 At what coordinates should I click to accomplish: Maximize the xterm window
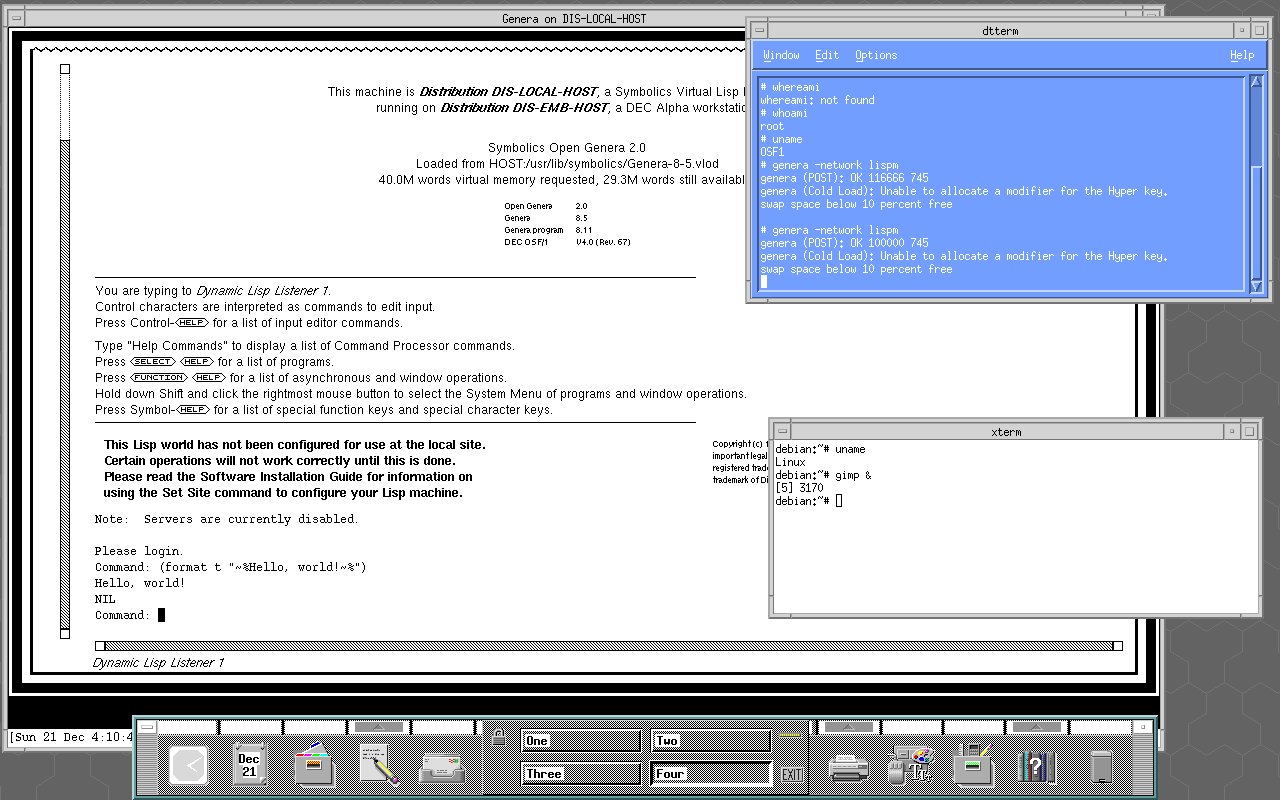[x=1250, y=432]
